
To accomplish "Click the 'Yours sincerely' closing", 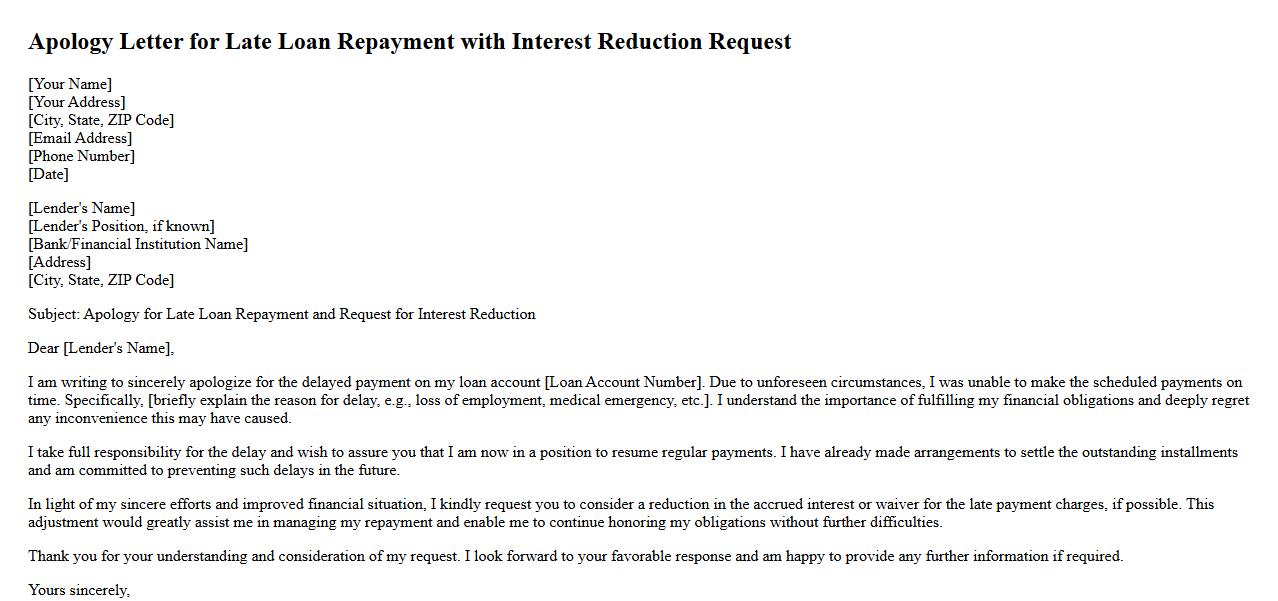I will 79,590.
